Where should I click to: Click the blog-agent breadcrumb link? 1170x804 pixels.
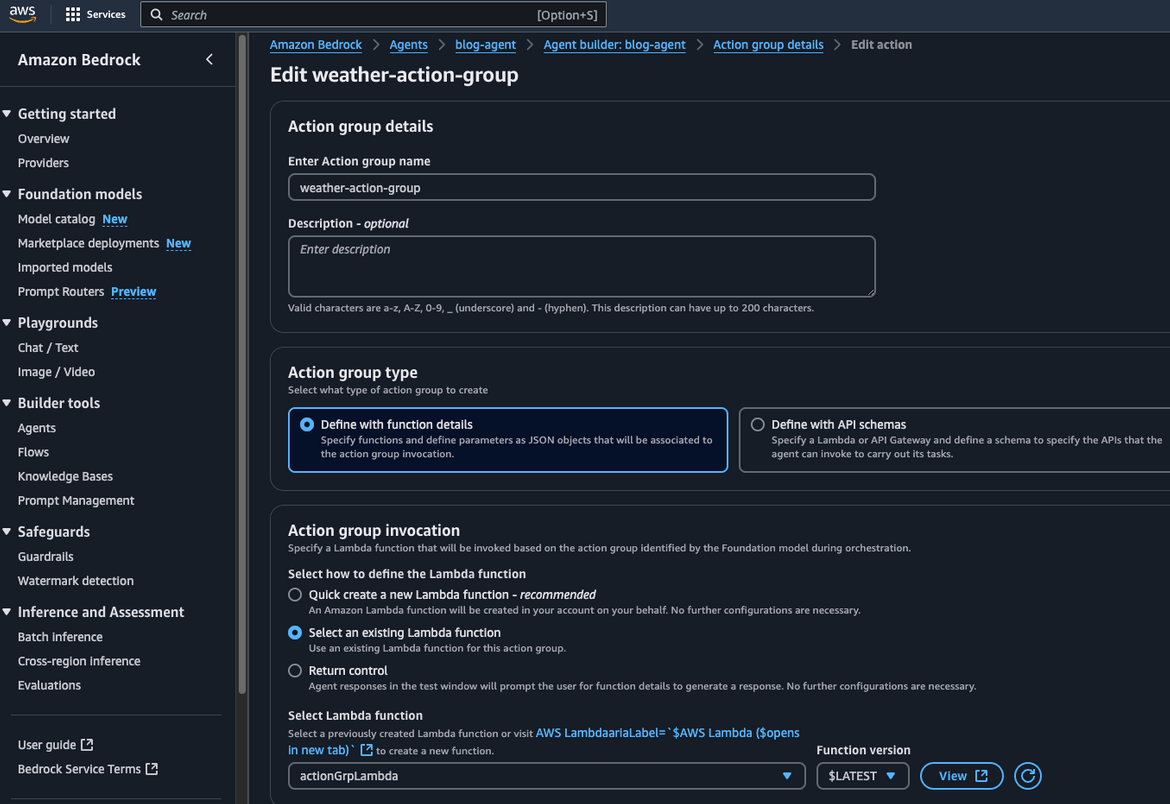pyautogui.click(x=485, y=45)
